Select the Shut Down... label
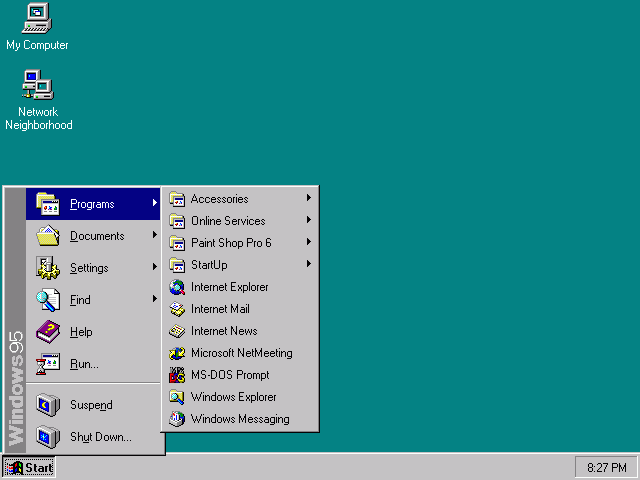This screenshot has width=640, height=480. (x=101, y=437)
